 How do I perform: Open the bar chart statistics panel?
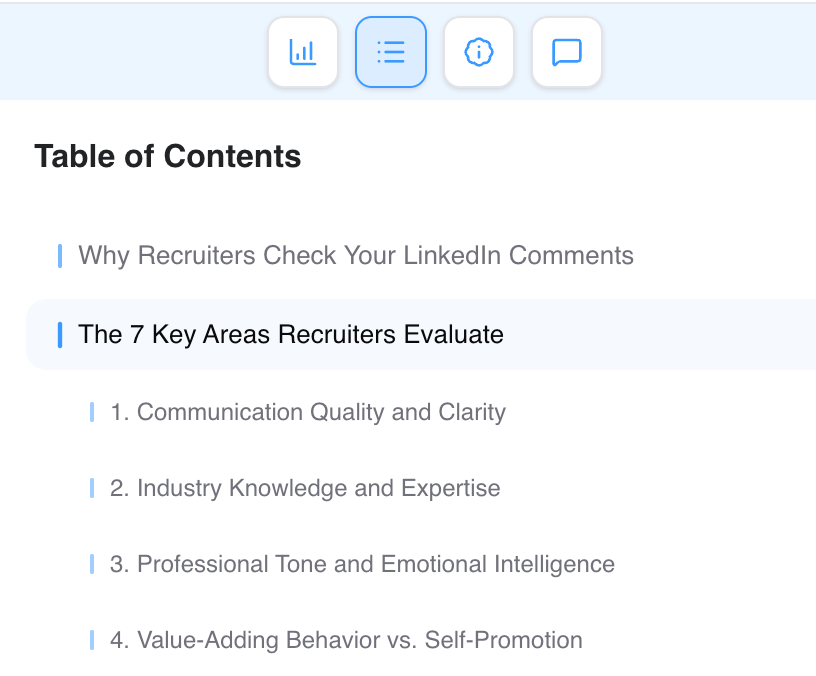tap(303, 52)
